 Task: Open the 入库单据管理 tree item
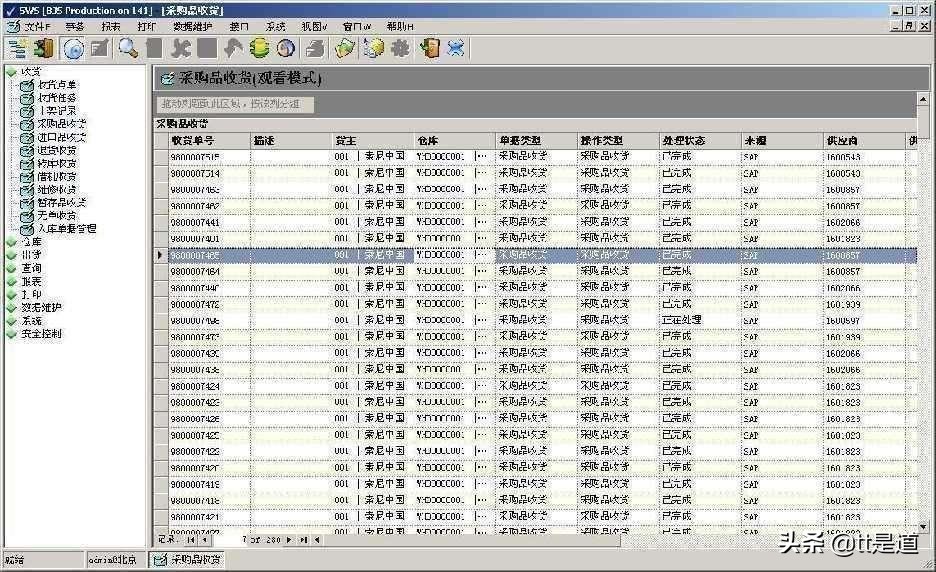(x=67, y=229)
